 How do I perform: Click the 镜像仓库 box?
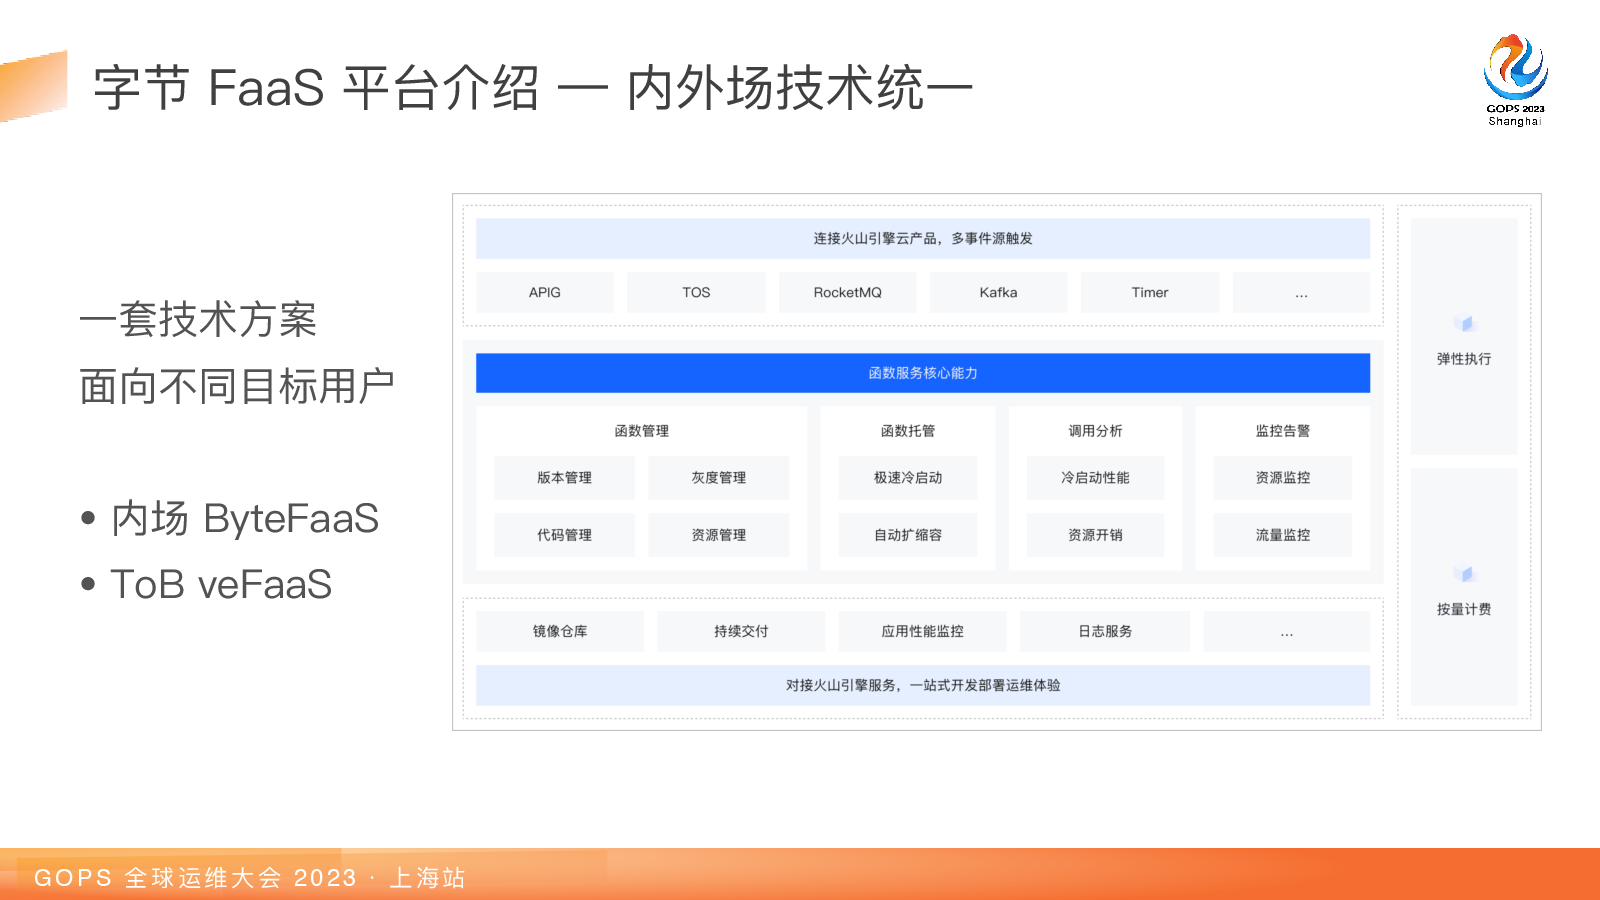560,631
